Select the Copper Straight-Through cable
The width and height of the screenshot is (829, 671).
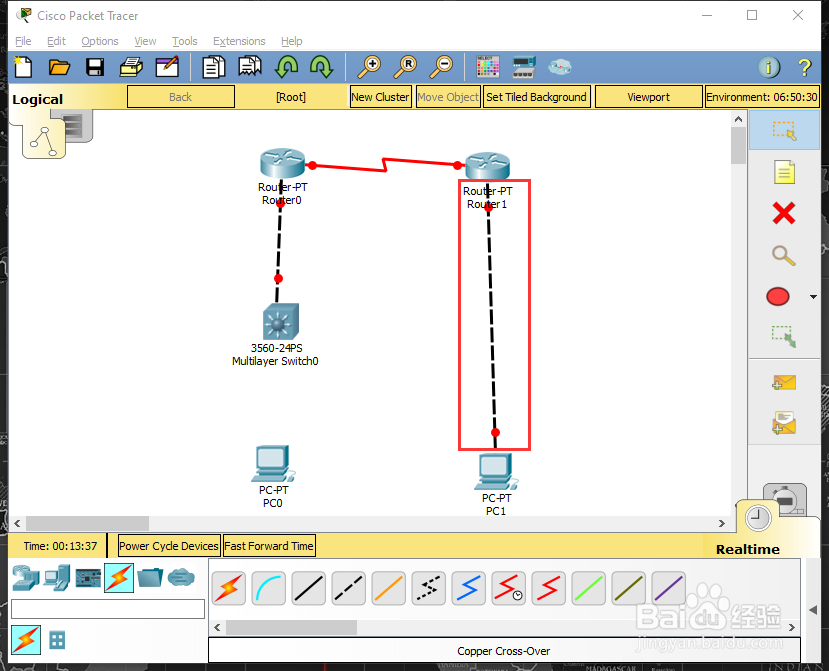pos(309,588)
